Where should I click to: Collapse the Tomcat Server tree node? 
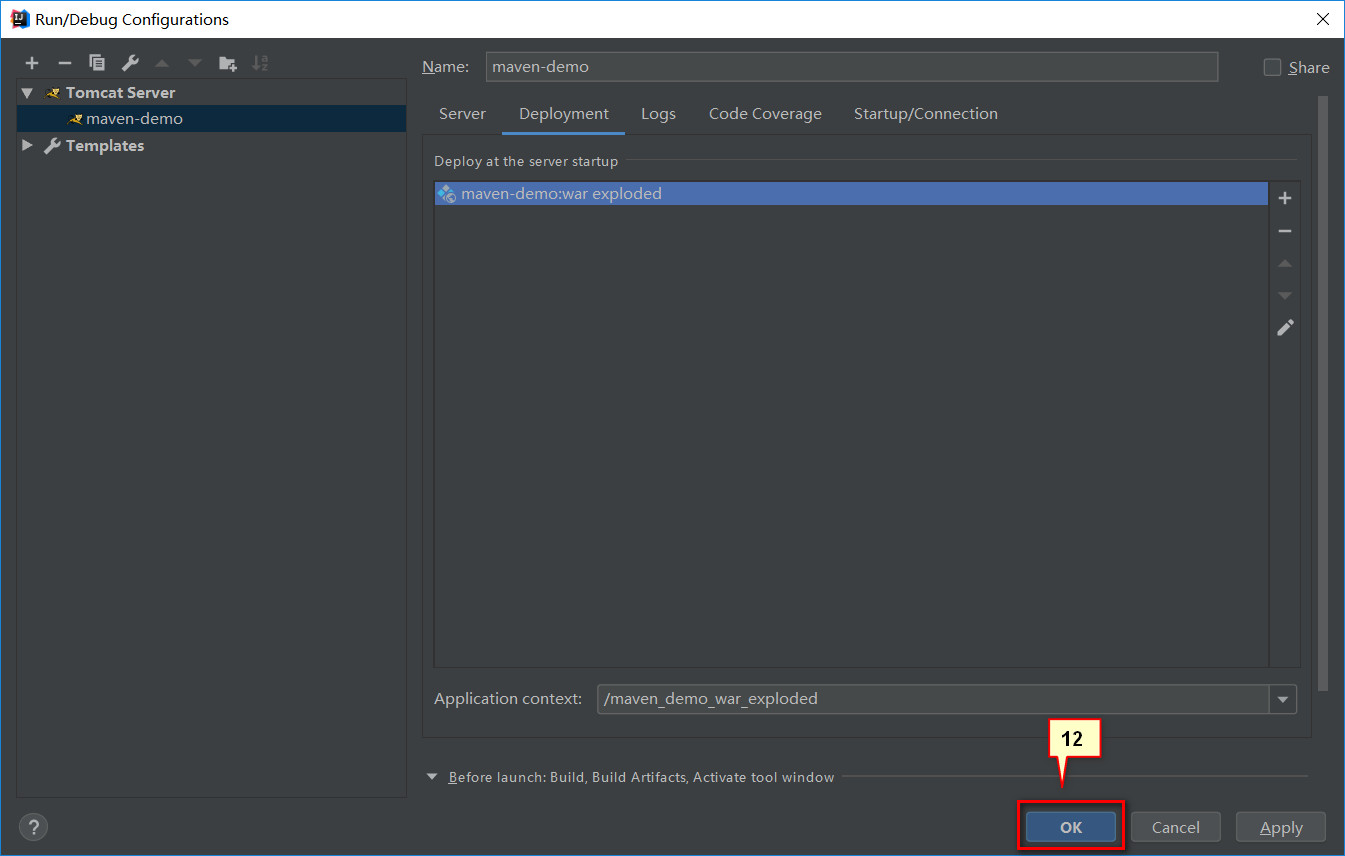pyautogui.click(x=27, y=93)
